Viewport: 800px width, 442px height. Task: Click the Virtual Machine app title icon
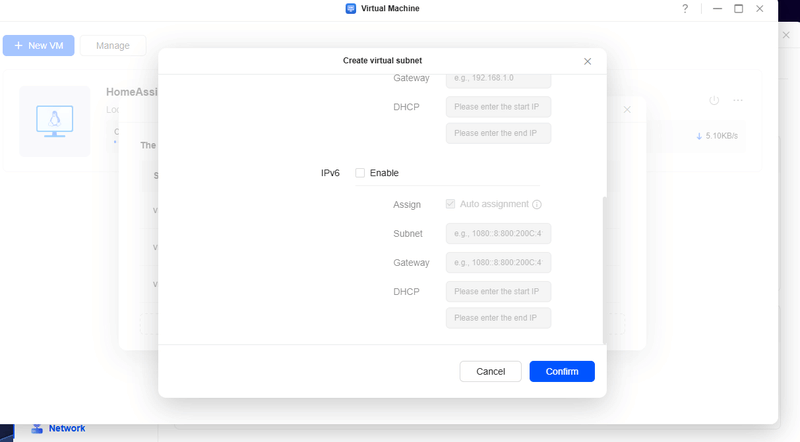click(x=351, y=9)
